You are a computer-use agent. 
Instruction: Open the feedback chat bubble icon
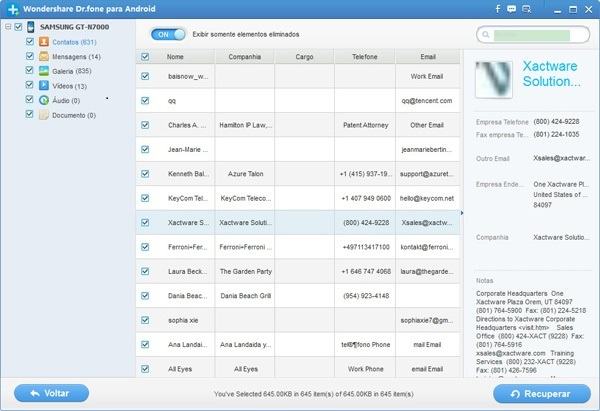(511, 9)
